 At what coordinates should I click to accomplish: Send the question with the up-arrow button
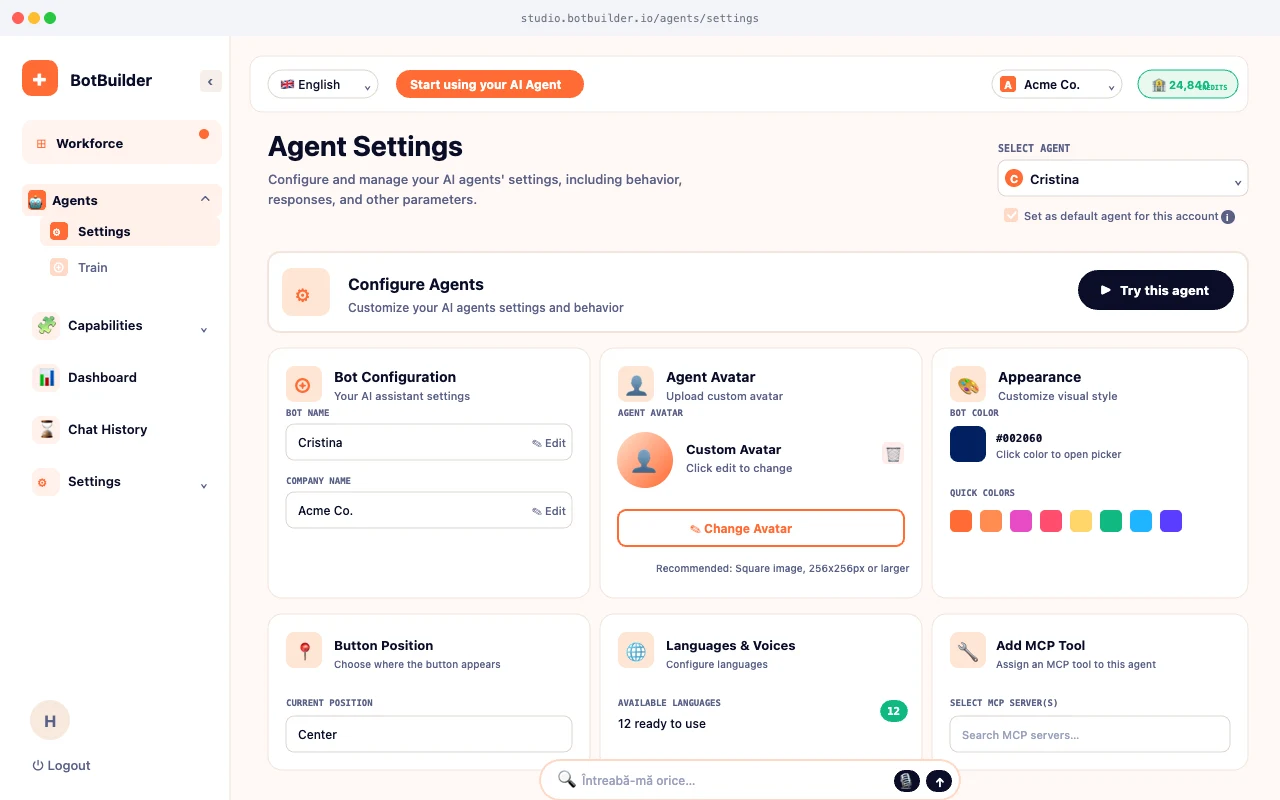(938, 781)
